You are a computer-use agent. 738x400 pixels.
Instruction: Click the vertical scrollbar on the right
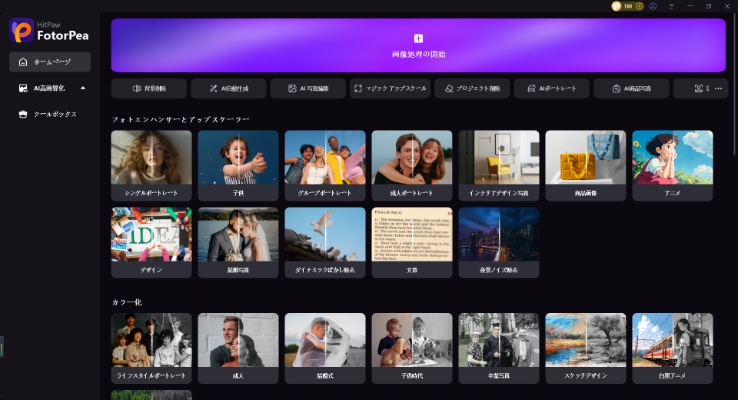[734, 85]
